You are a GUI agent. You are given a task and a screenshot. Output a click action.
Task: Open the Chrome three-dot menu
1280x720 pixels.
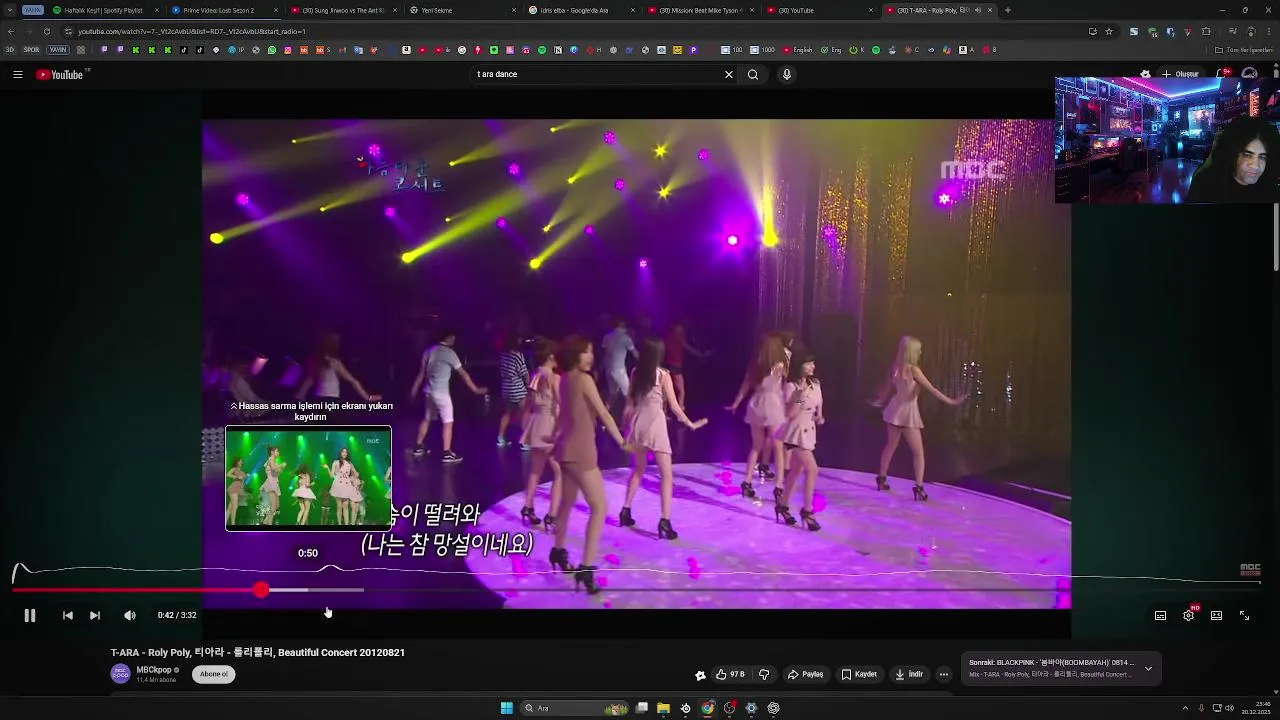[1269, 31]
